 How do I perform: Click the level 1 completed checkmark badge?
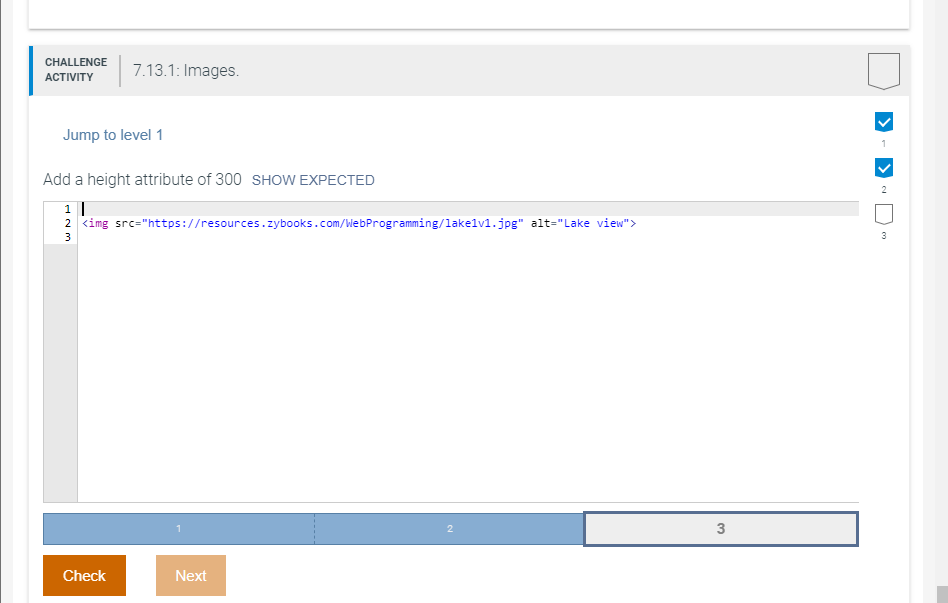click(883, 122)
